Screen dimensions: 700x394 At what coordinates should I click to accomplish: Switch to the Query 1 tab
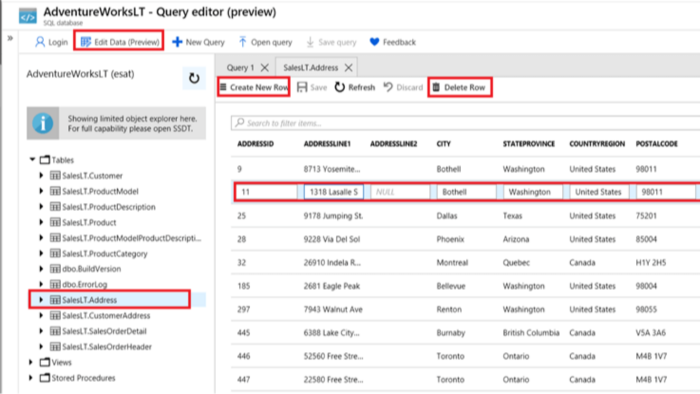tap(240, 67)
